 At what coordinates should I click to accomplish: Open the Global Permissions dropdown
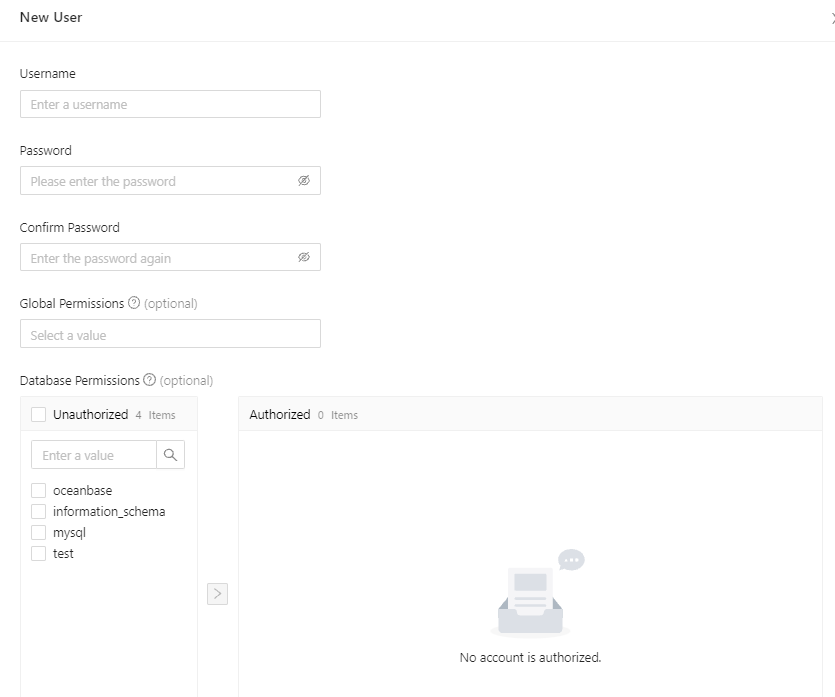170,334
